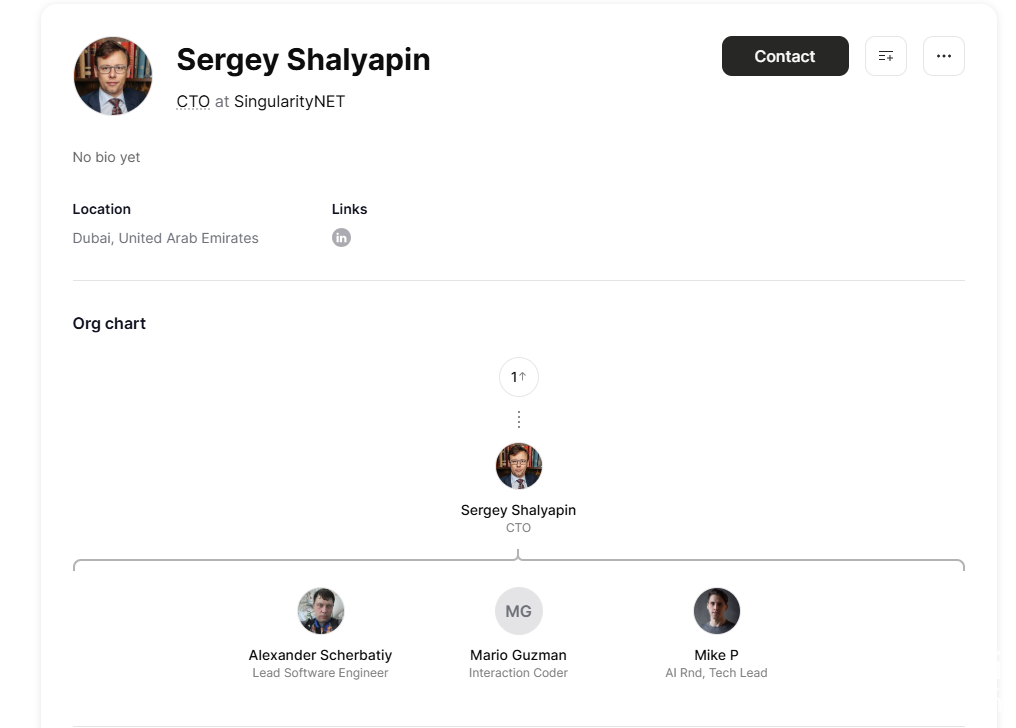Click the Org chart section title
The width and height of the screenshot is (1016, 728).
pos(109,323)
